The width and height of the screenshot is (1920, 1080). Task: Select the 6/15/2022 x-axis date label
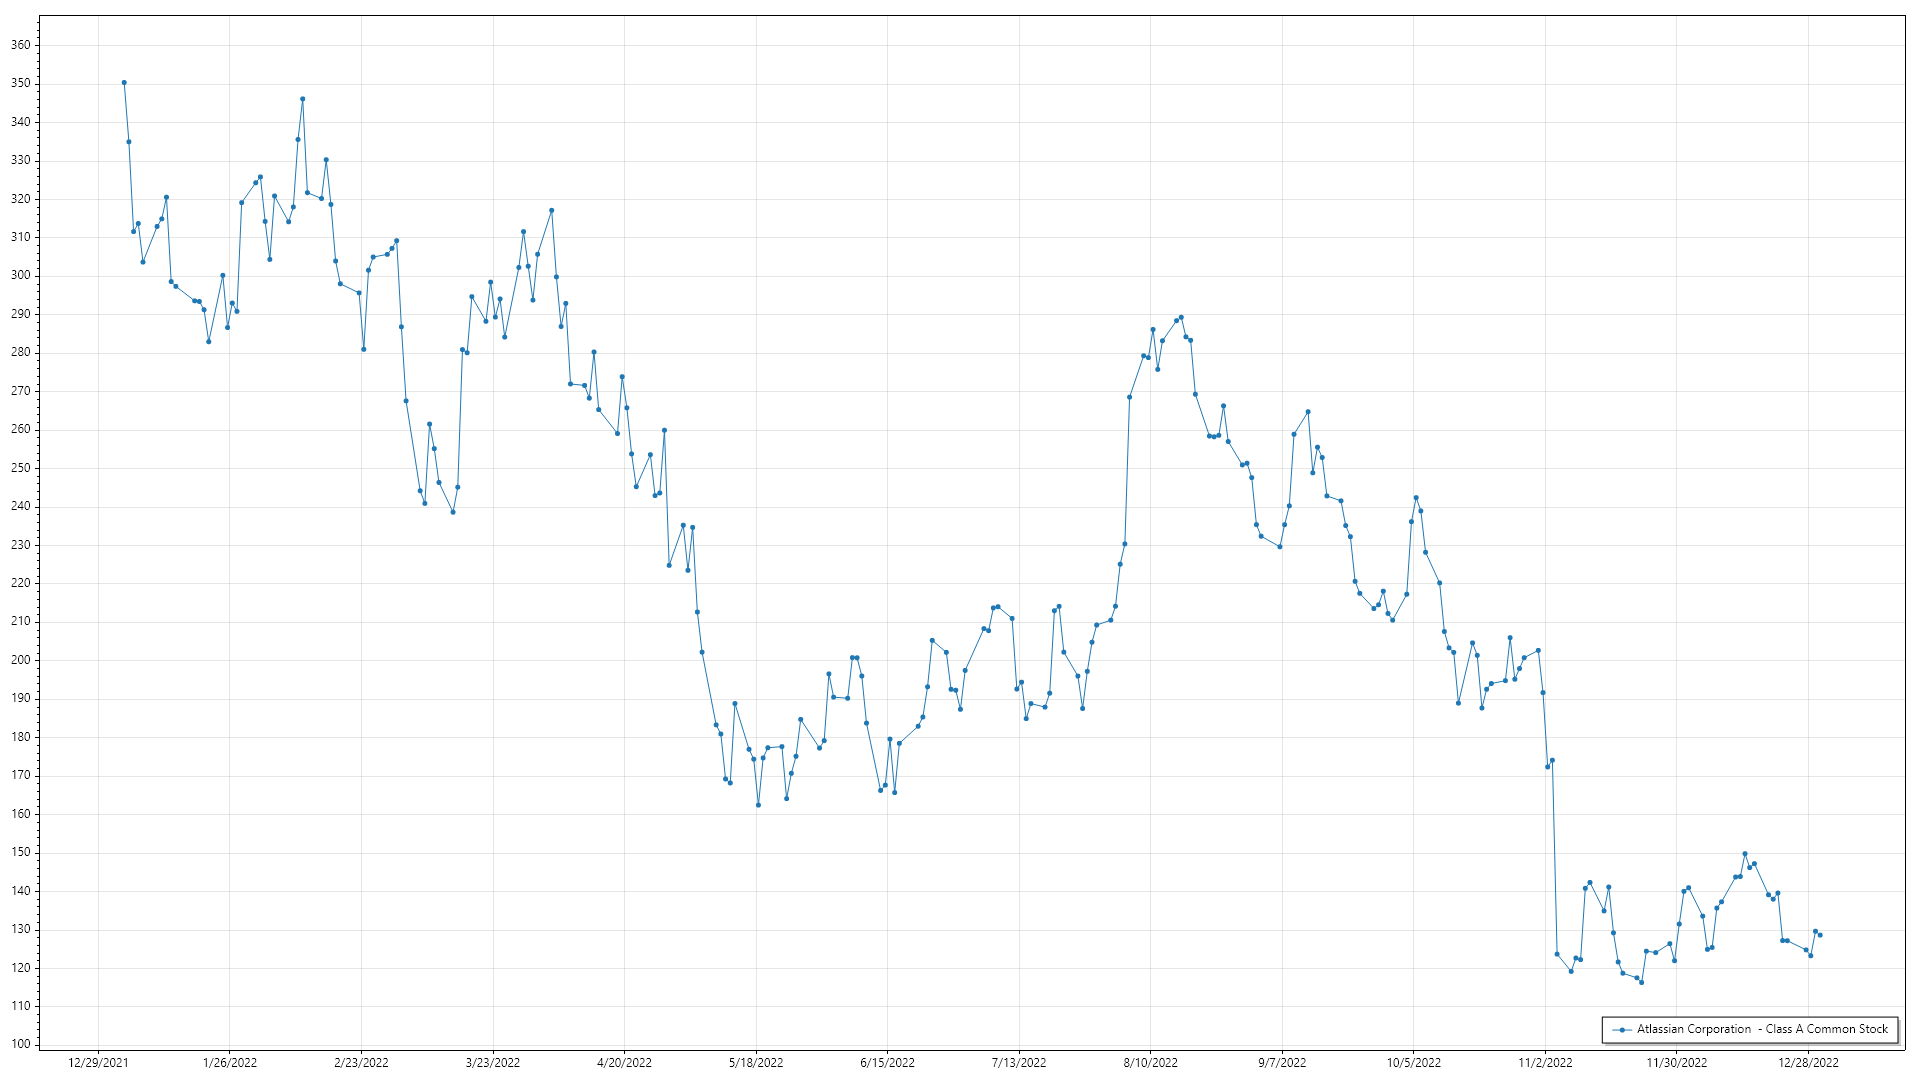(x=887, y=1063)
